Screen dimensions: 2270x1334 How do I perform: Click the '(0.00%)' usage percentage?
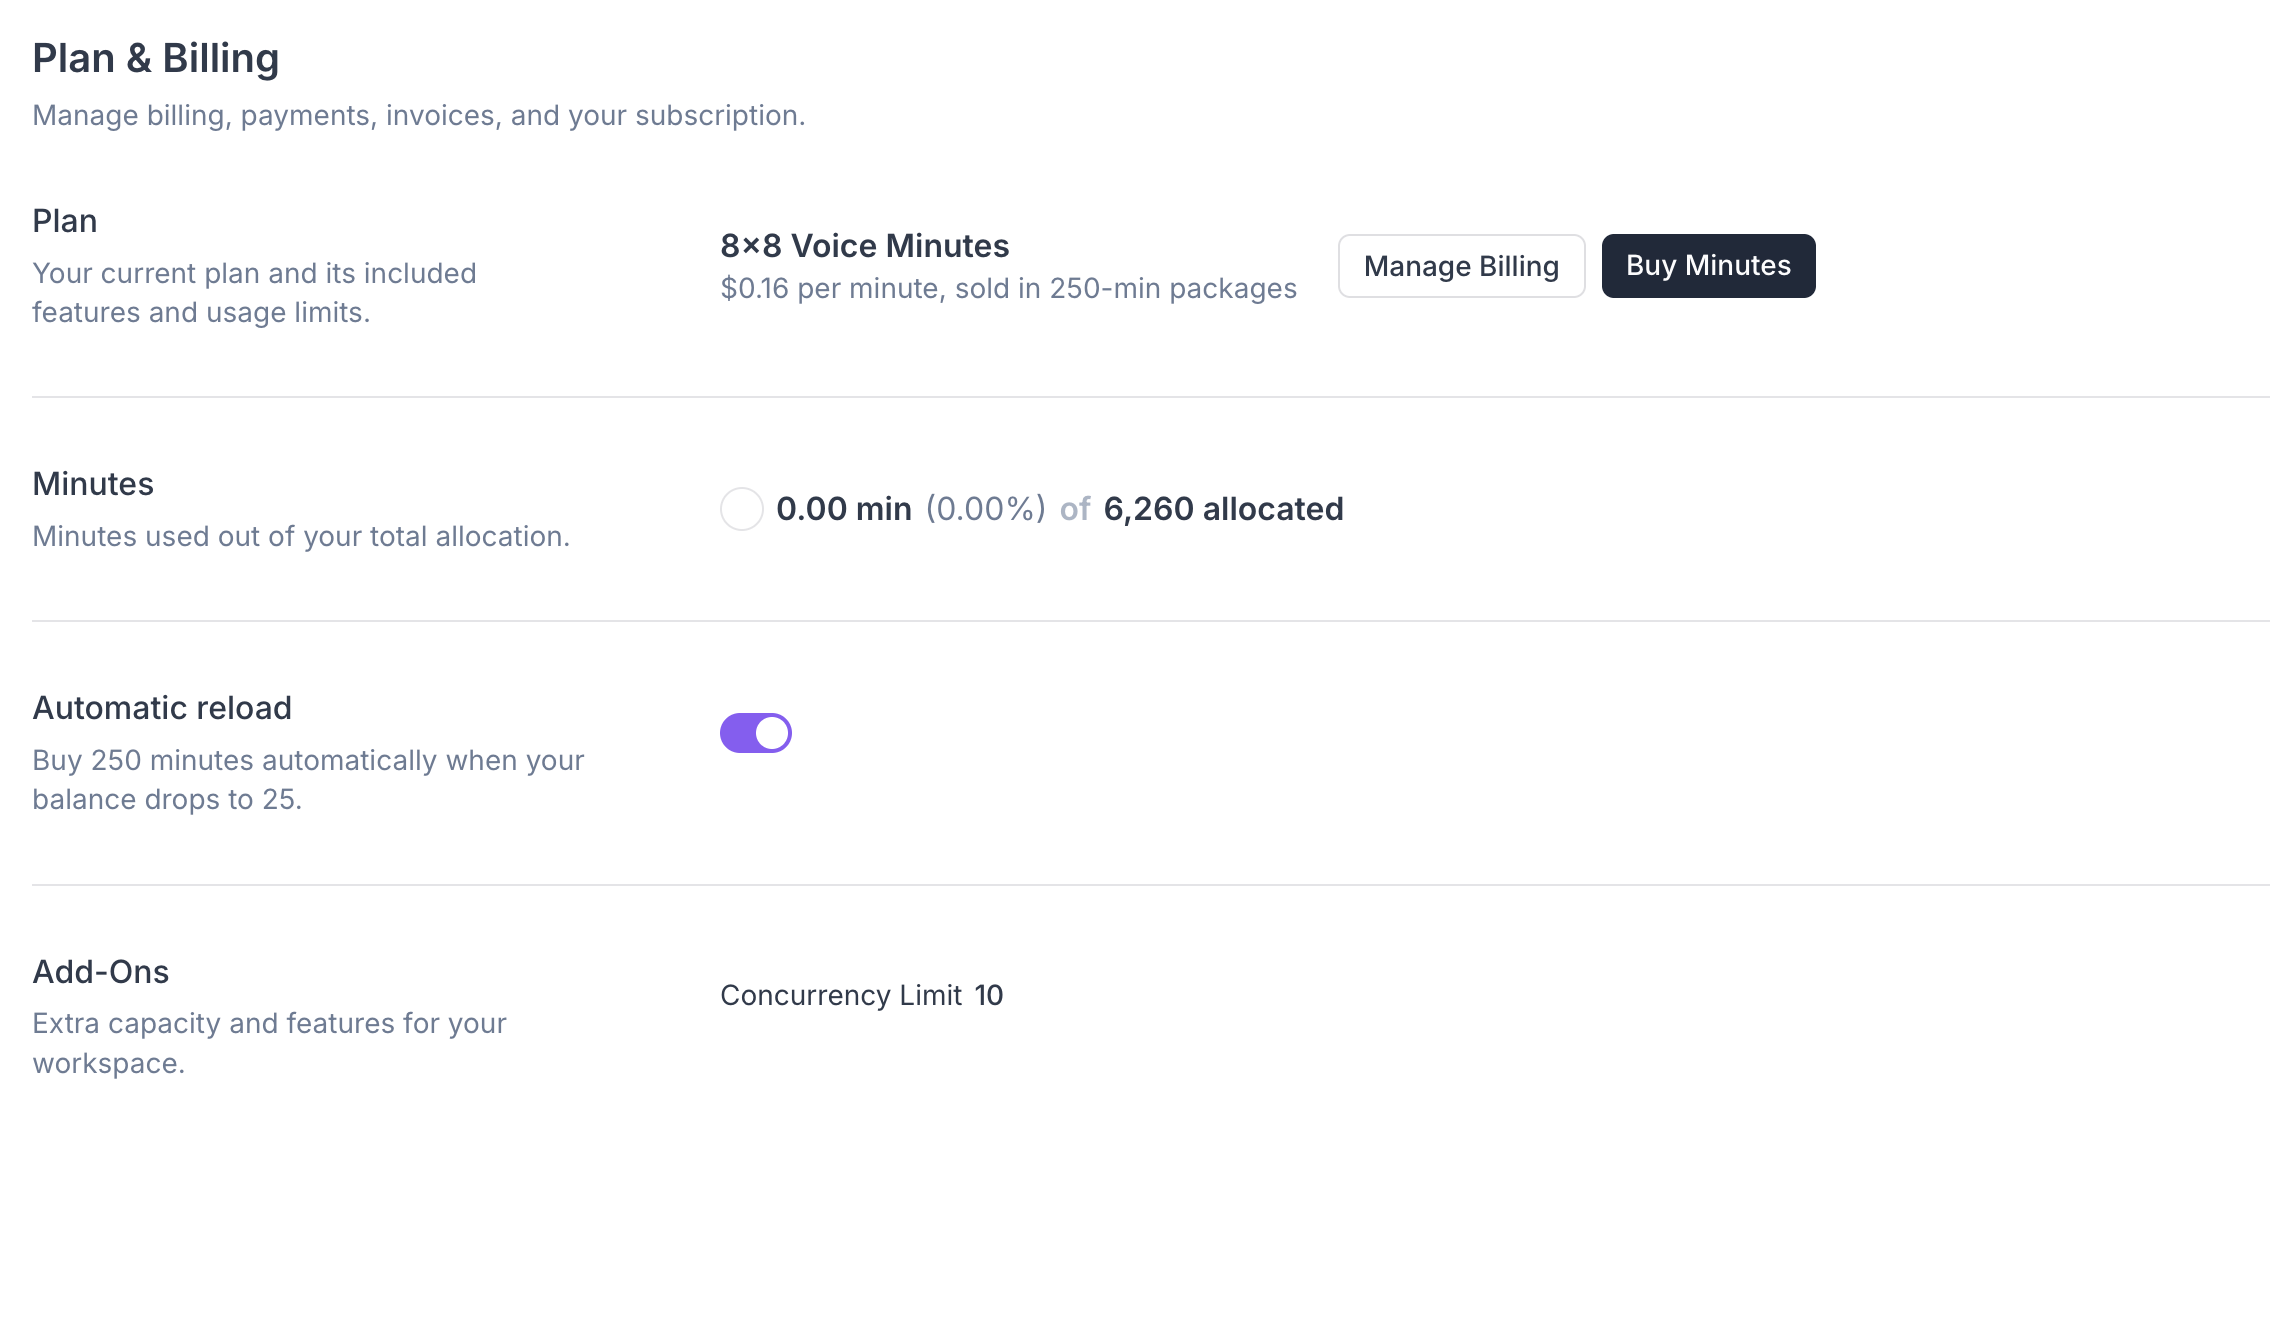(x=986, y=509)
